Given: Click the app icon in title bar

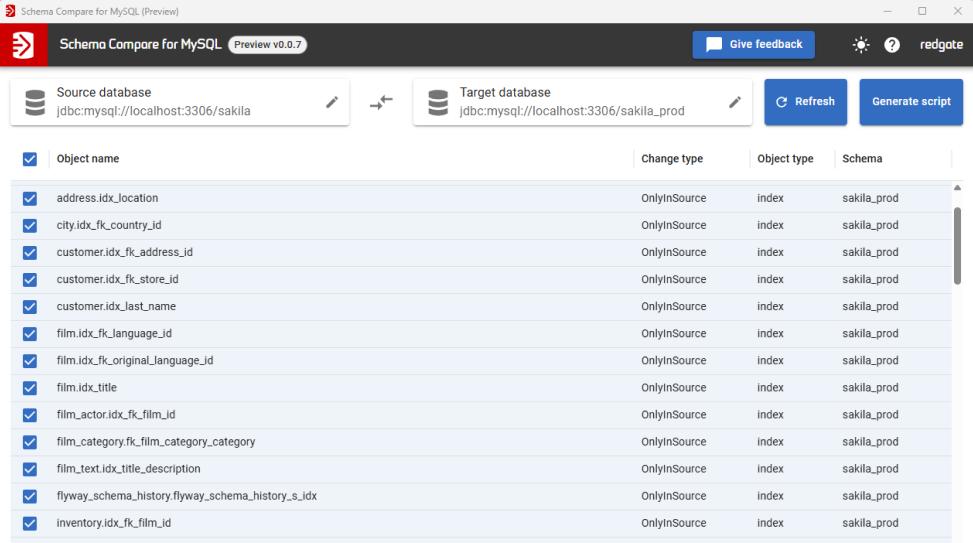Looking at the screenshot, I should pos(10,11).
